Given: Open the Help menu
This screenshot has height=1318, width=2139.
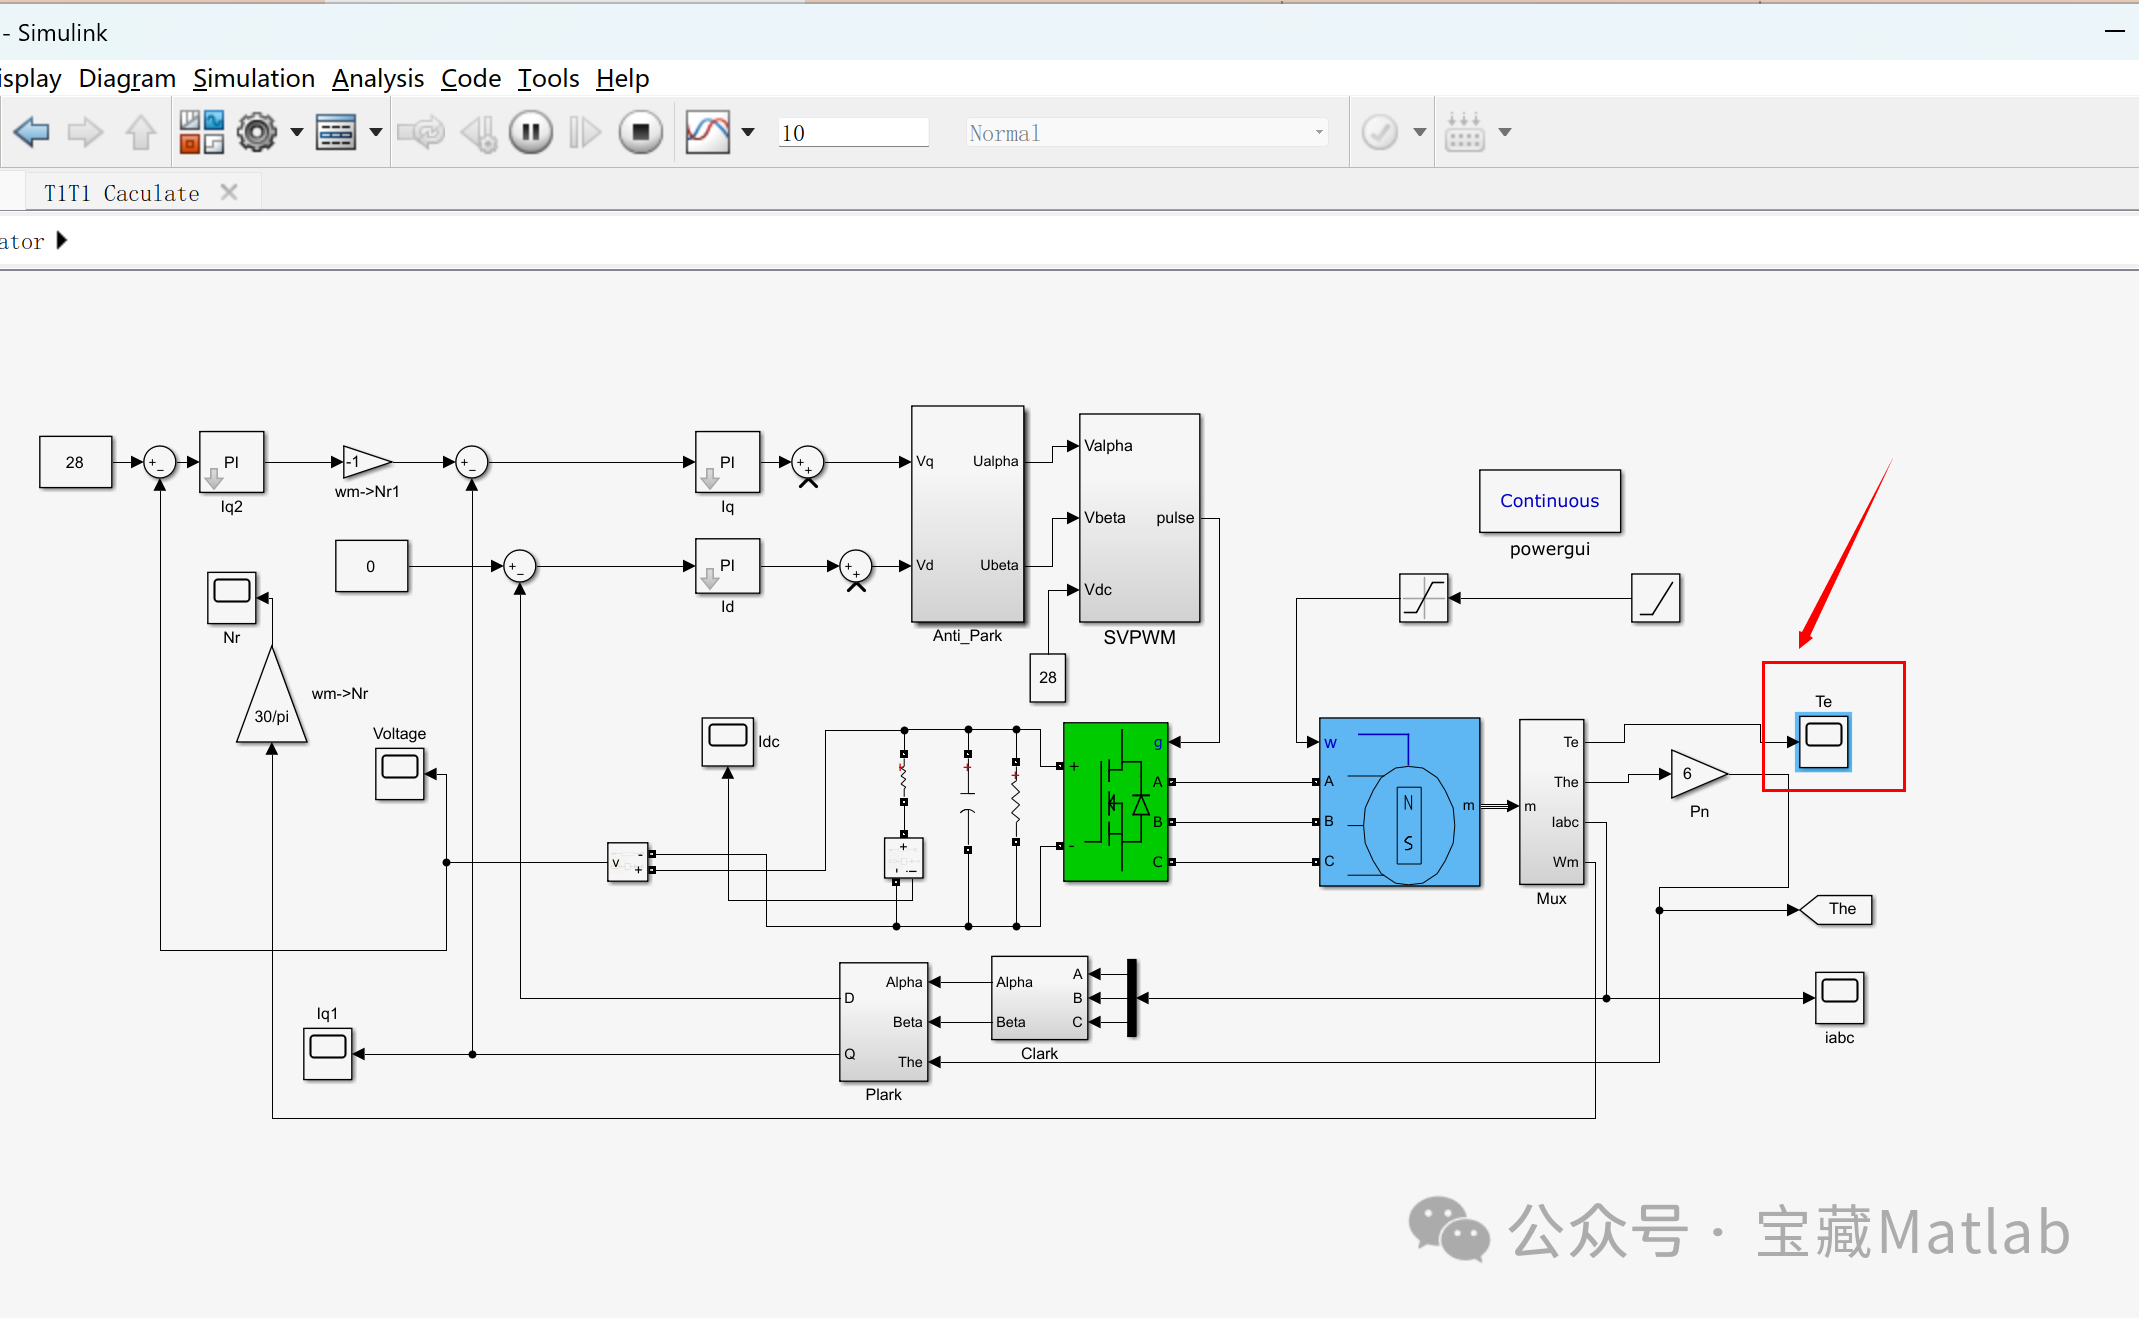Looking at the screenshot, I should (623, 78).
